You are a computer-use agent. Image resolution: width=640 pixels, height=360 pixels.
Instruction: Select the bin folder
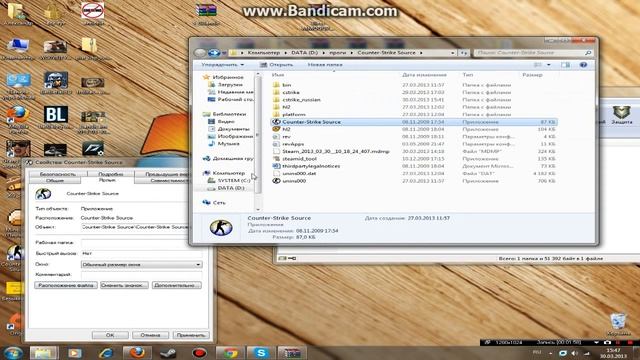pyautogui.click(x=287, y=85)
